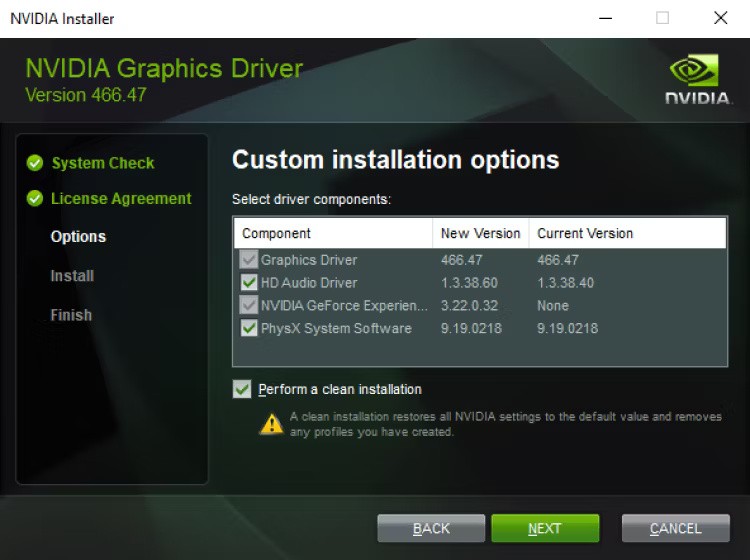Toggle the HD Audio Driver checkbox
Viewport: 750px width, 560px height.
click(249, 283)
